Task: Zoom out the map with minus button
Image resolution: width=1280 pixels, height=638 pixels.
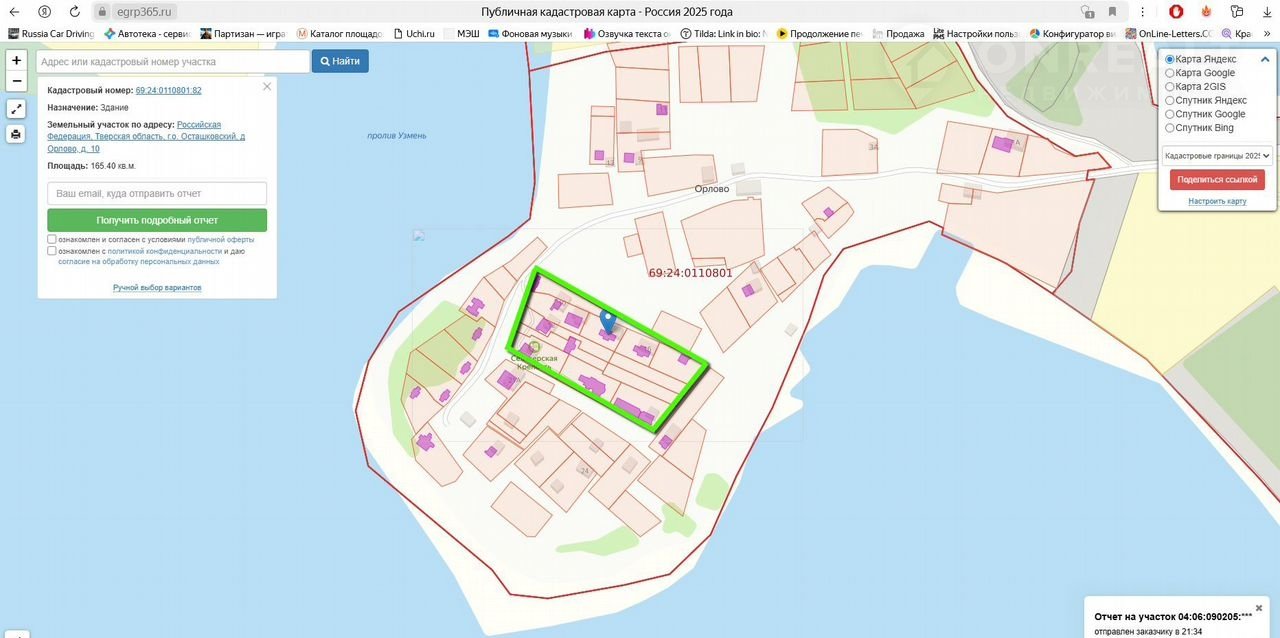Action: coord(17,81)
